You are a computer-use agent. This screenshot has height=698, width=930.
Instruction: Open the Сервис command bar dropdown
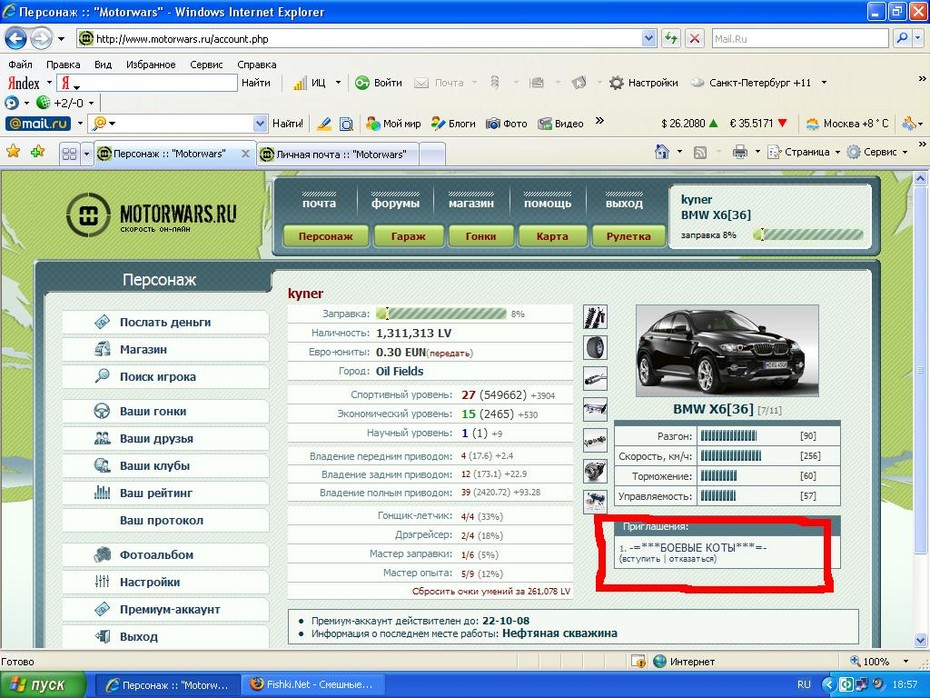pyautogui.click(x=877, y=152)
